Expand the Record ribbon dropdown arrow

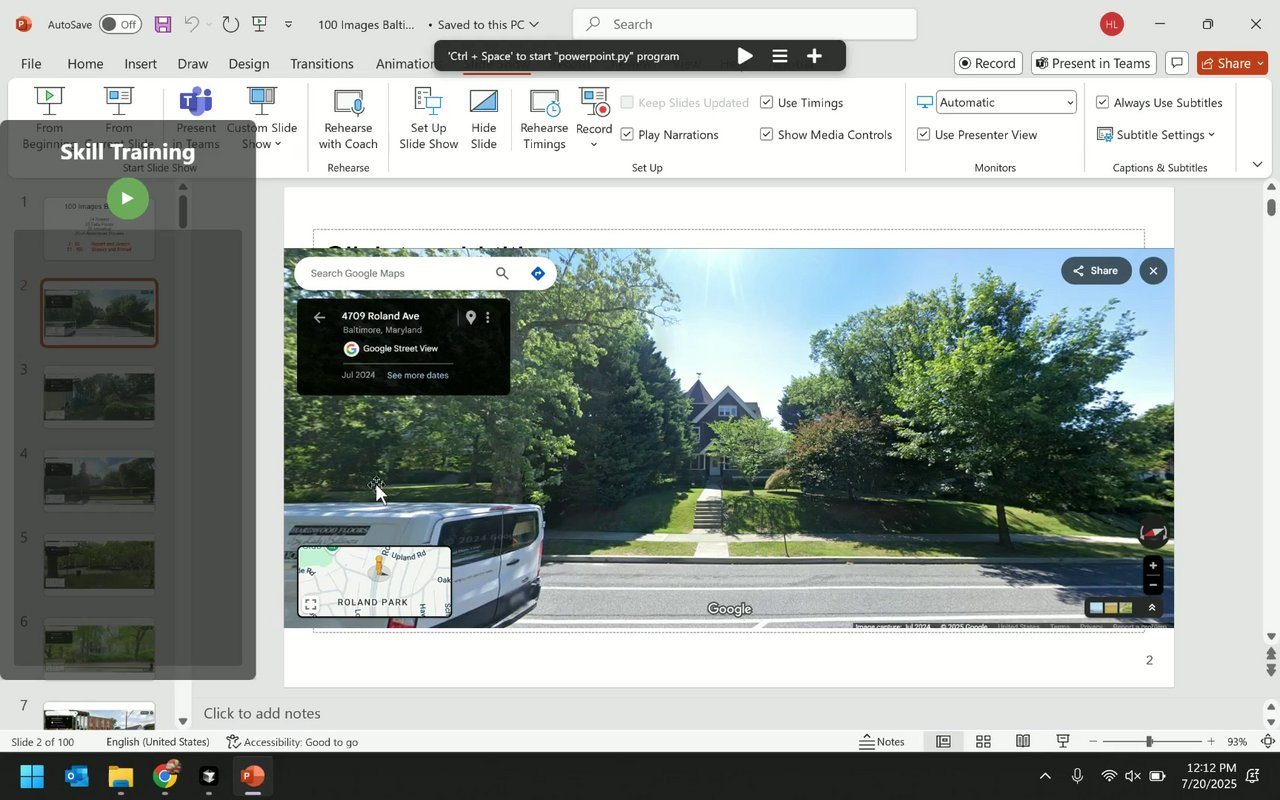(x=594, y=146)
